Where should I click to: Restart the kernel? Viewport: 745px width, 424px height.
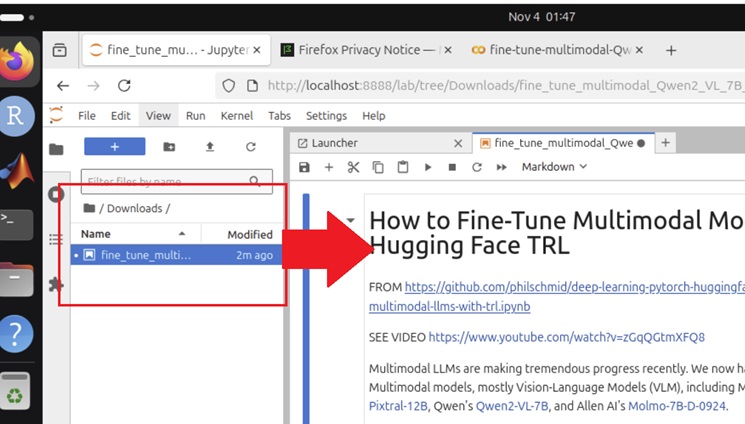pyautogui.click(x=477, y=167)
